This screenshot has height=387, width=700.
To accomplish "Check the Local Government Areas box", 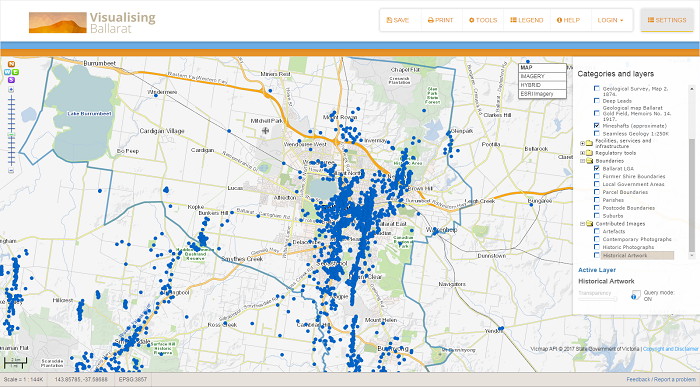I will (597, 184).
